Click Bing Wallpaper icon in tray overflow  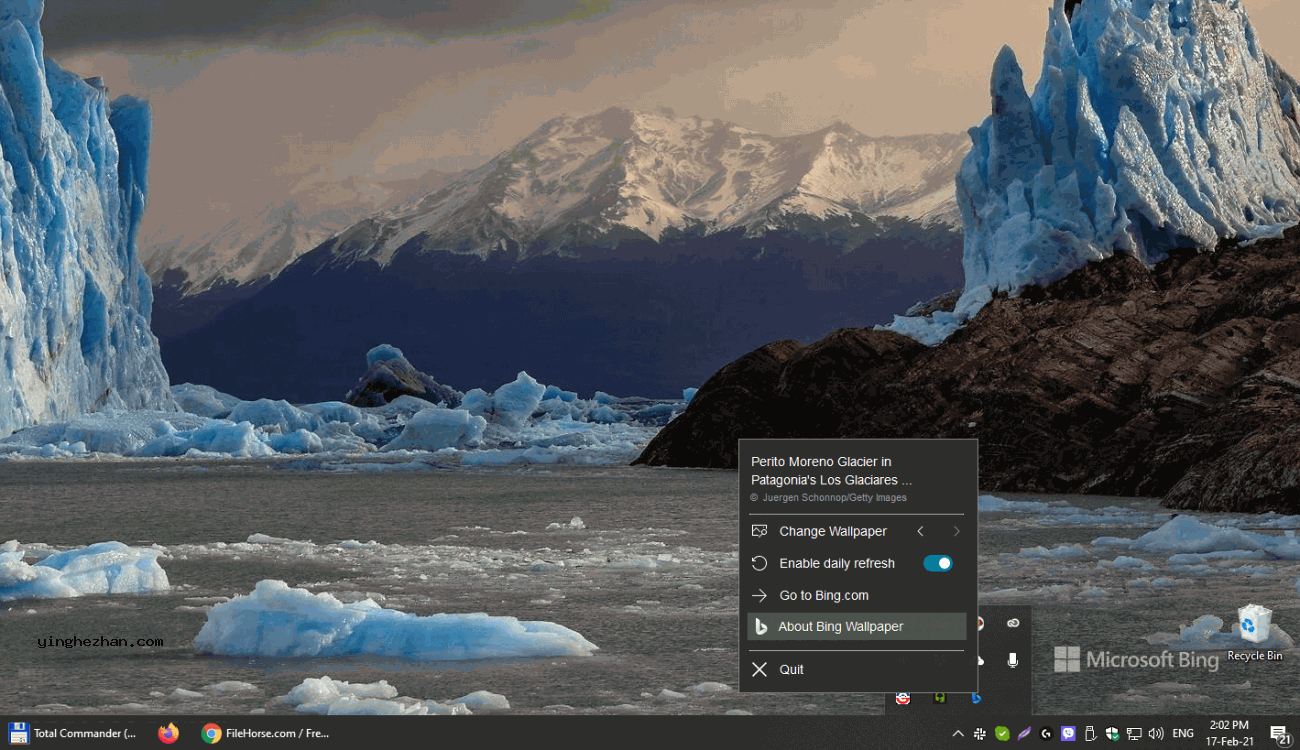coord(977,698)
